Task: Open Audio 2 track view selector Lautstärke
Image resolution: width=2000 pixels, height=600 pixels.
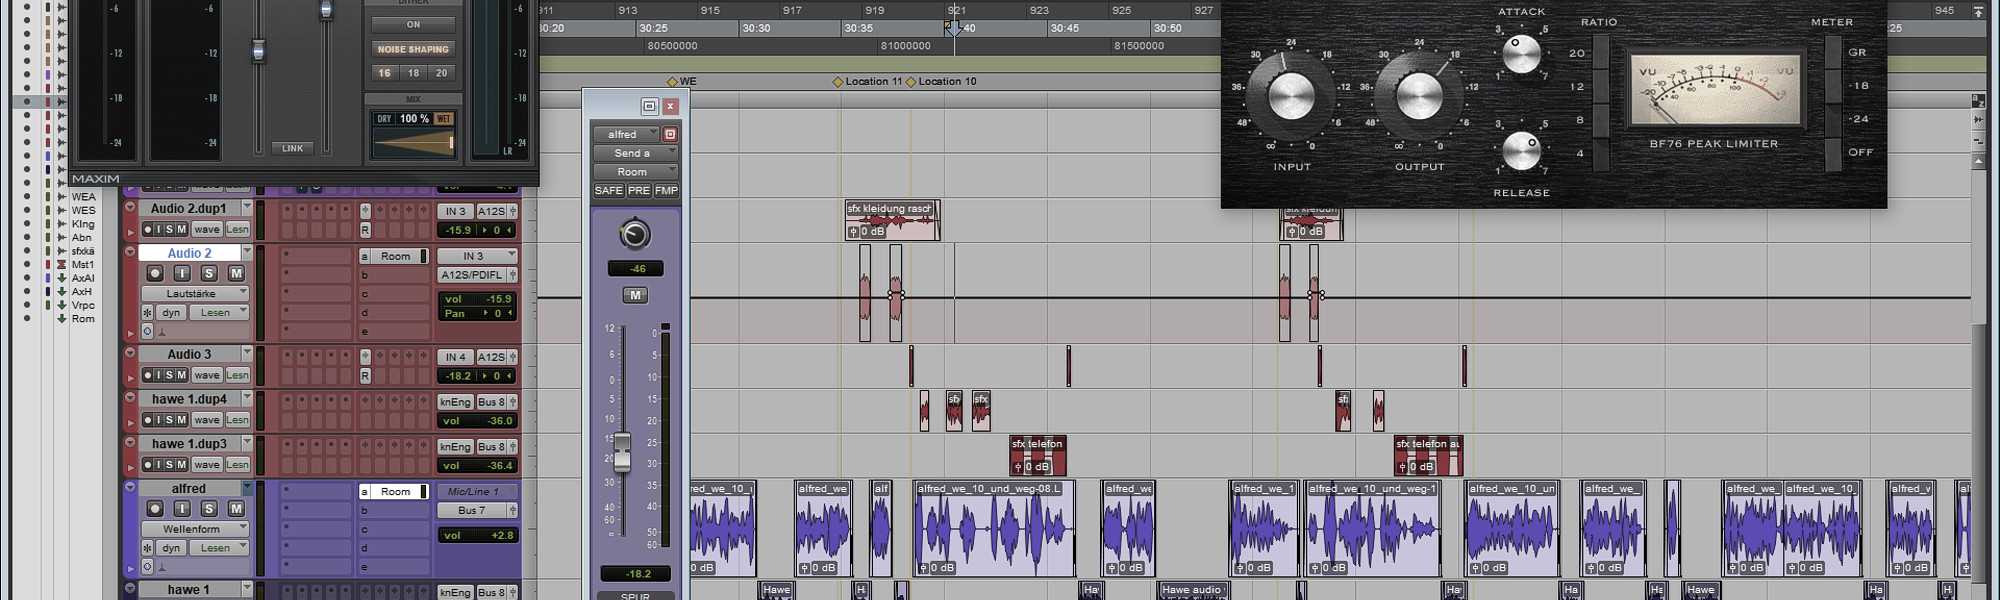Action: [194, 293]
